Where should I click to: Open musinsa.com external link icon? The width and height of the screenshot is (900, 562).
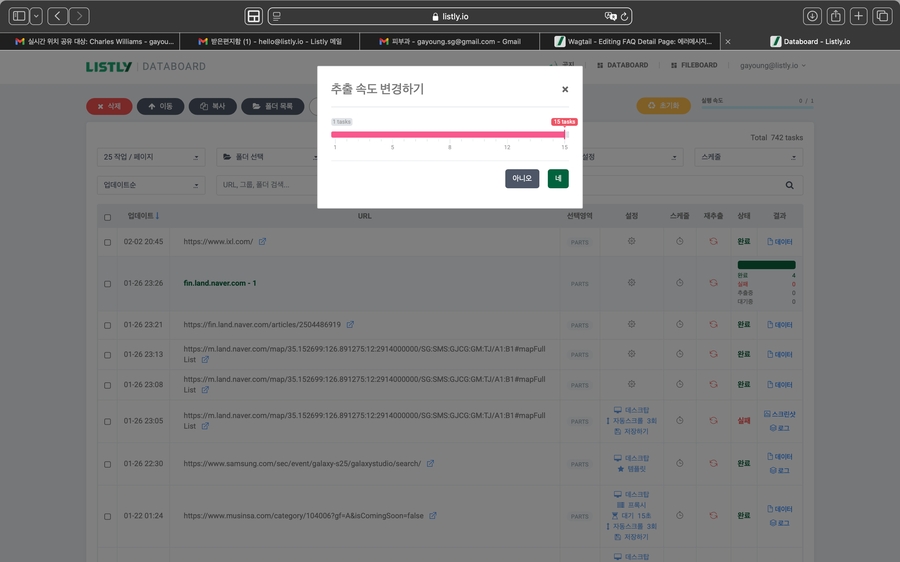(x=433, y=516)
